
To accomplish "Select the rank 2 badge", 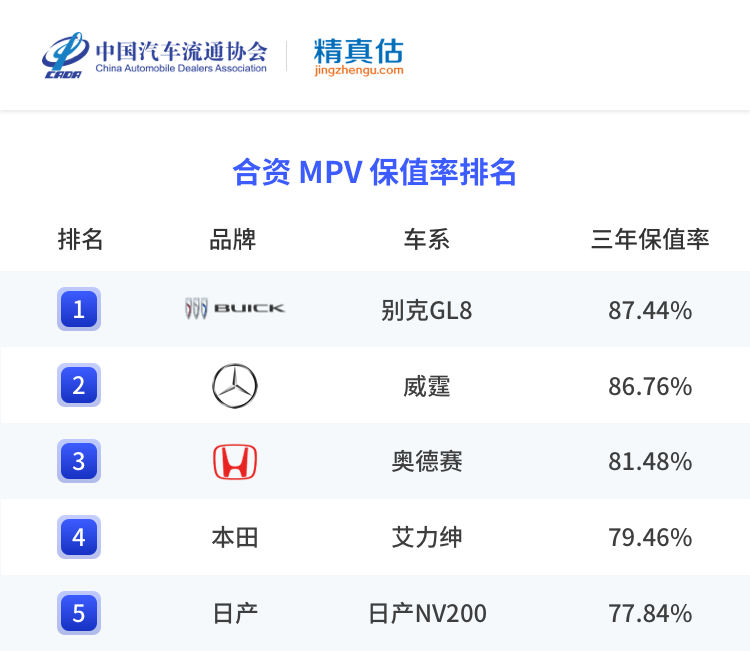I will pos(79,385).
